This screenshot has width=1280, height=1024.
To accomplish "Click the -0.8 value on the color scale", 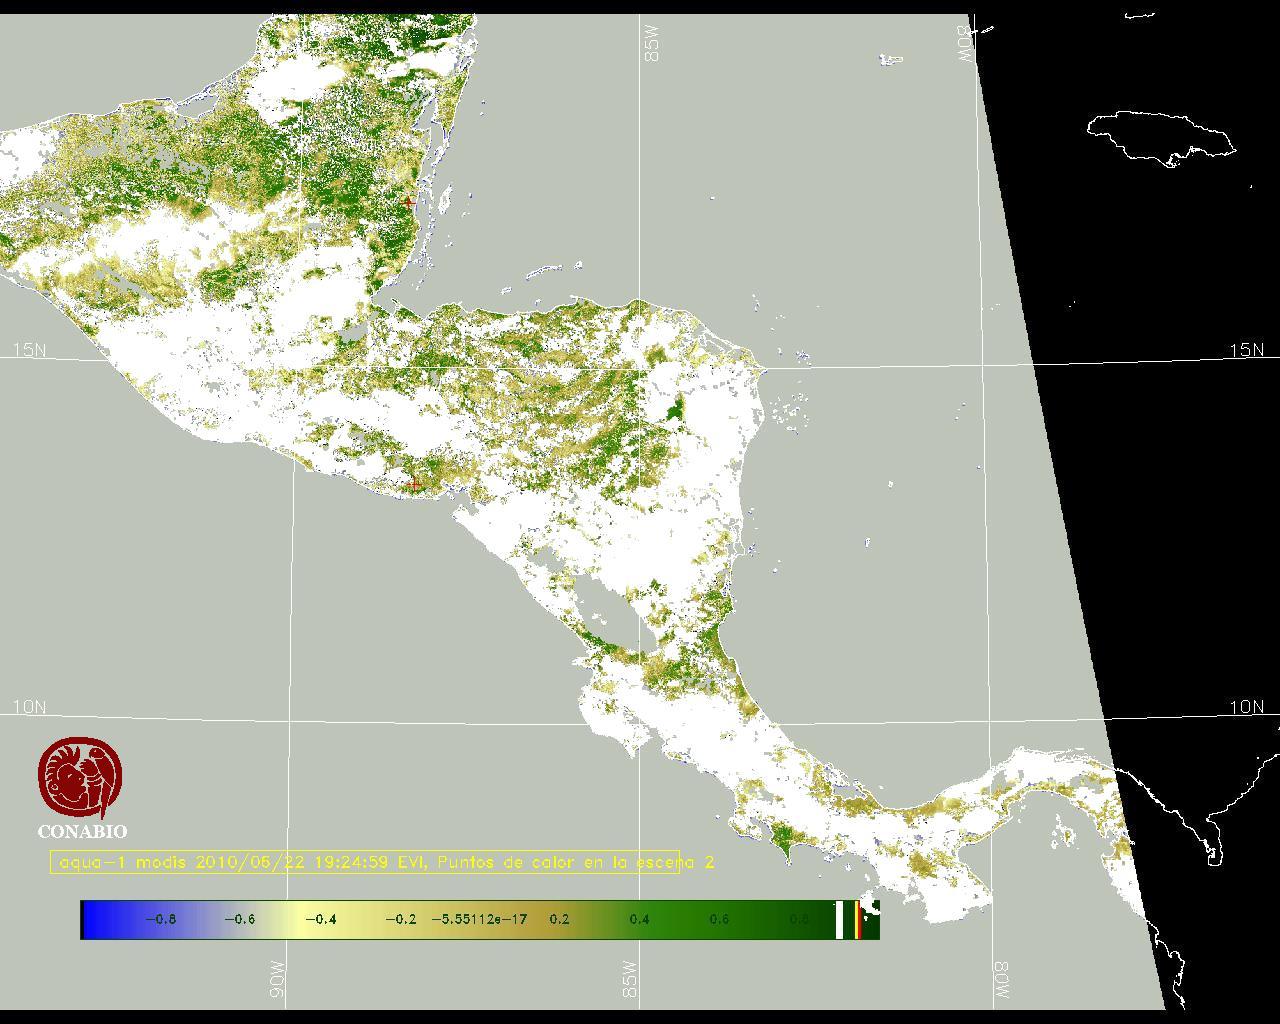I will (160, 920).
